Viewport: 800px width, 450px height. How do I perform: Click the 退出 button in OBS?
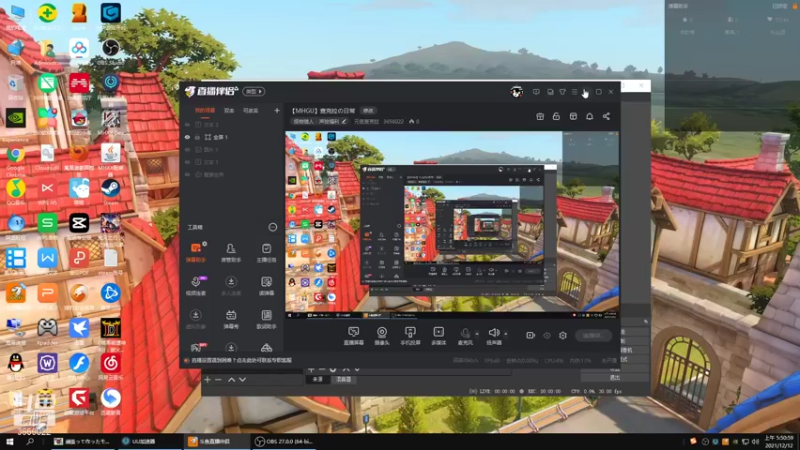615,378
